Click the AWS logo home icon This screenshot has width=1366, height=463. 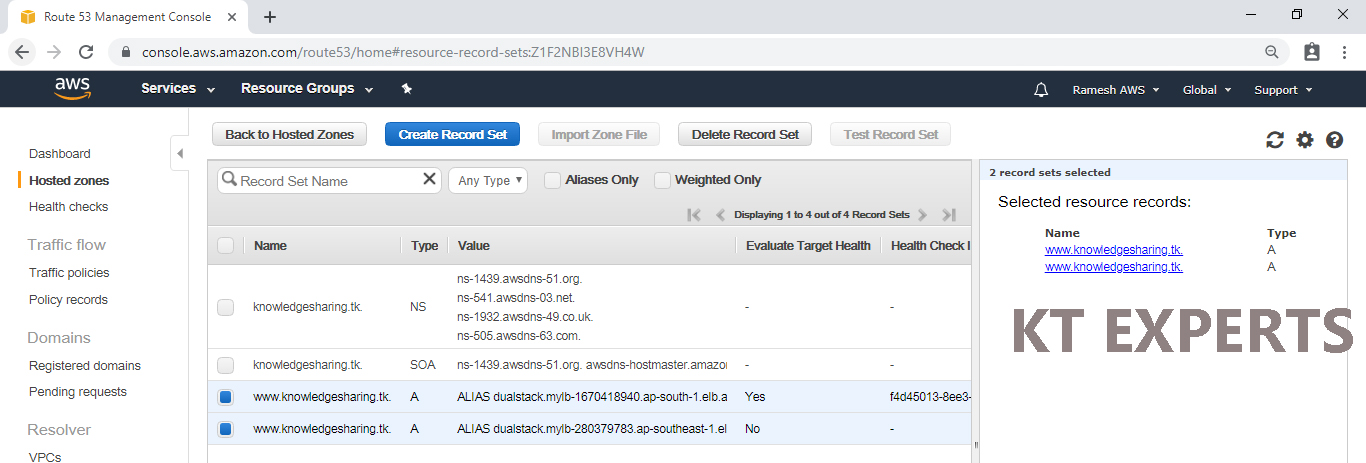click(72, 89)
